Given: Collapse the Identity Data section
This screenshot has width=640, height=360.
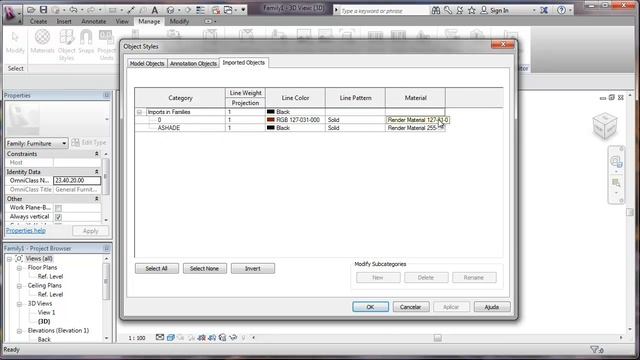Looking at the screenshot, I should click(x=97, y=172).
